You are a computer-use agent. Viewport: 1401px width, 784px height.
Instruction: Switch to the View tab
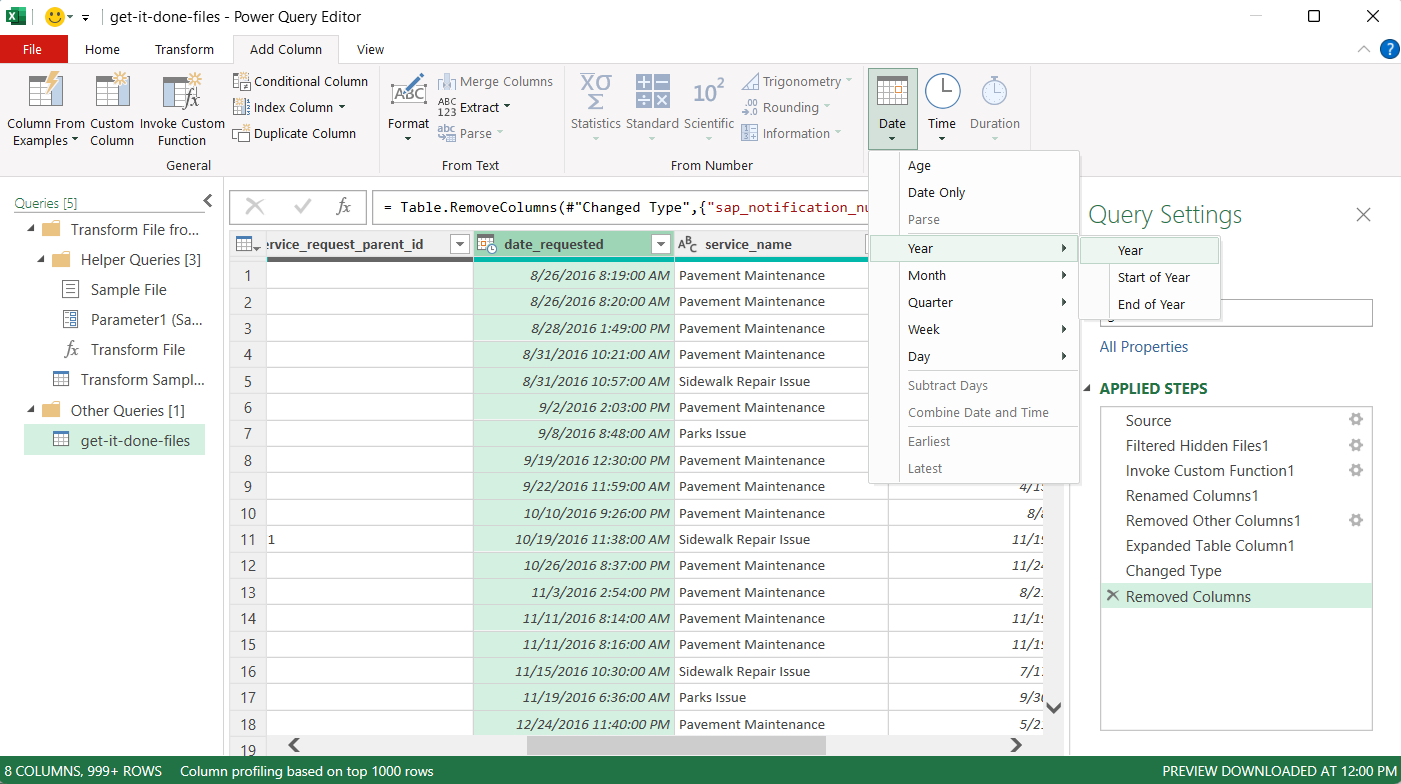370,49
